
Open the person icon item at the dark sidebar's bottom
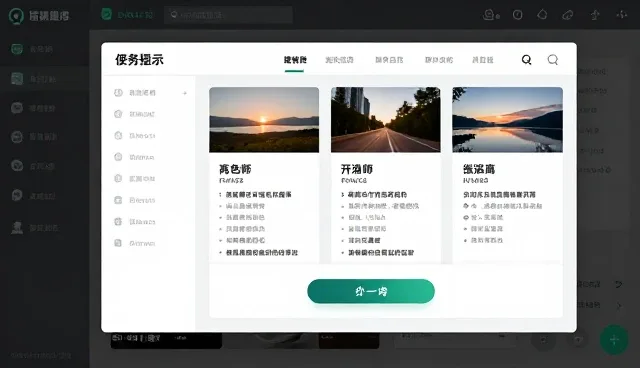tap(44, 228)
